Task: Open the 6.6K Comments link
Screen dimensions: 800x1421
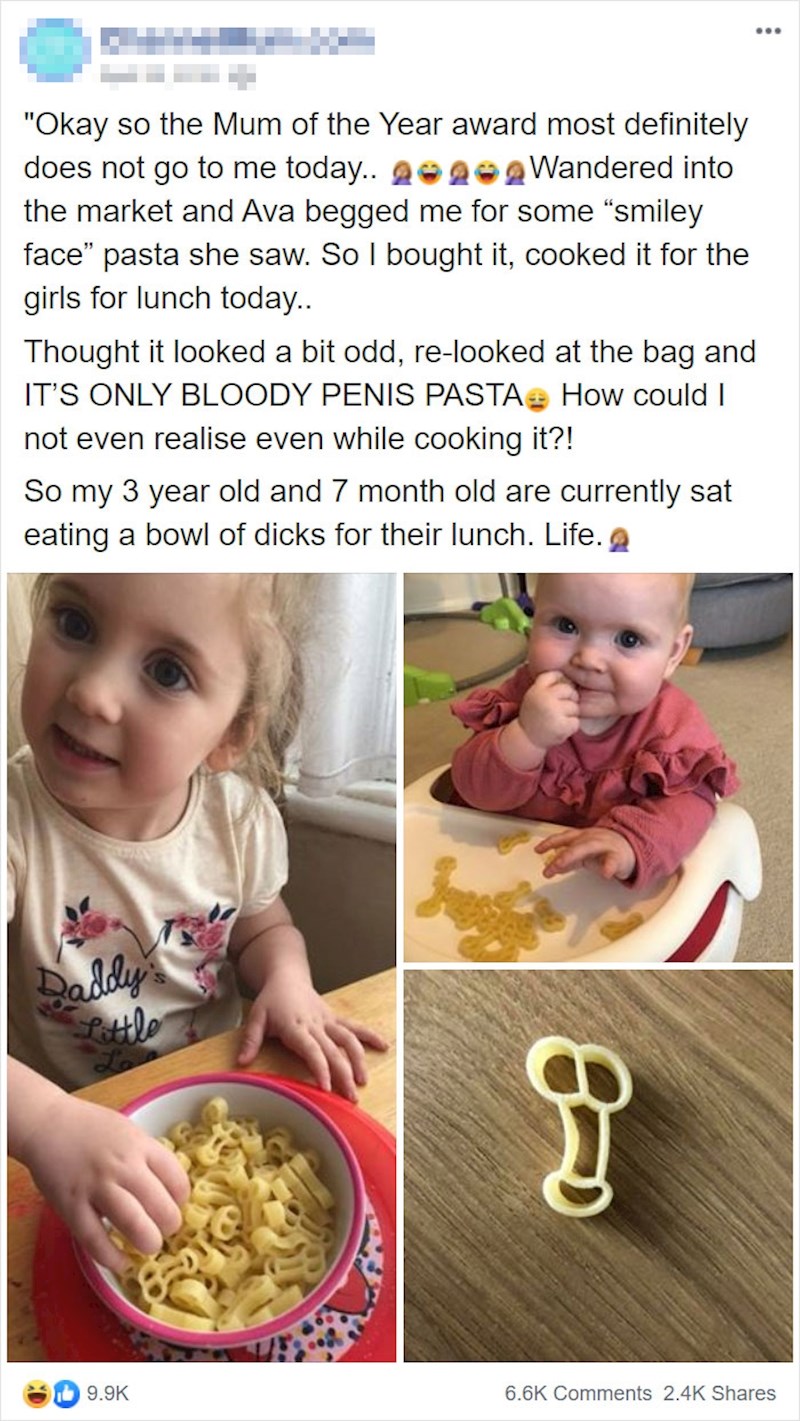Action: [578, 1392]
